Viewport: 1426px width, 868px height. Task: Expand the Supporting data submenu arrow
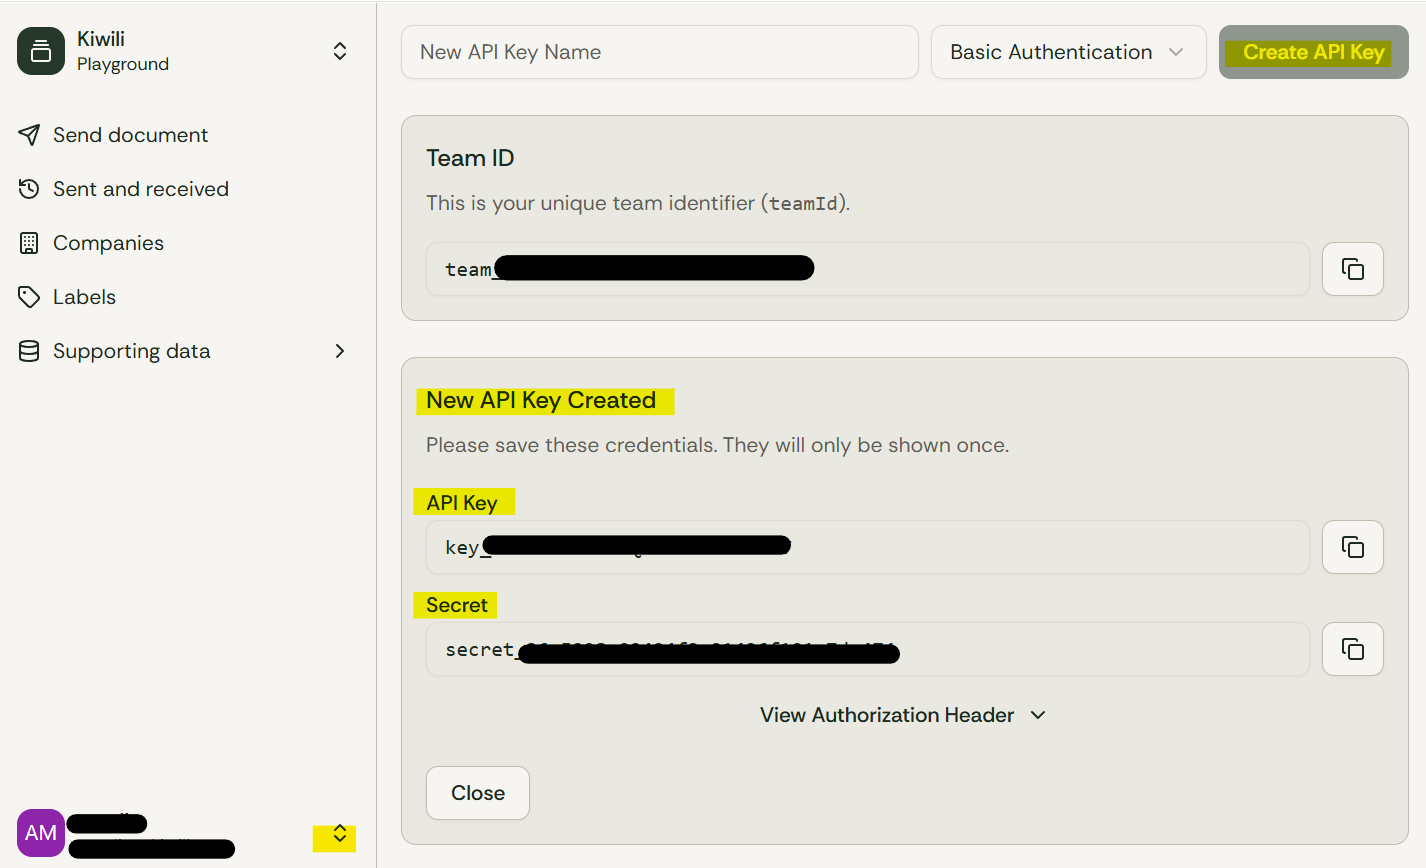[339, 351]
